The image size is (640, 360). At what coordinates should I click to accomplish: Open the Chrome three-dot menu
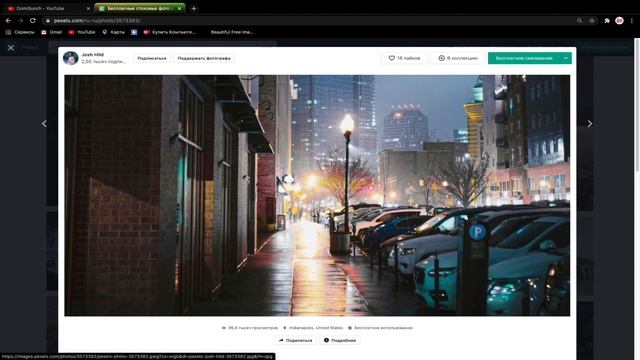coord(632,20)
